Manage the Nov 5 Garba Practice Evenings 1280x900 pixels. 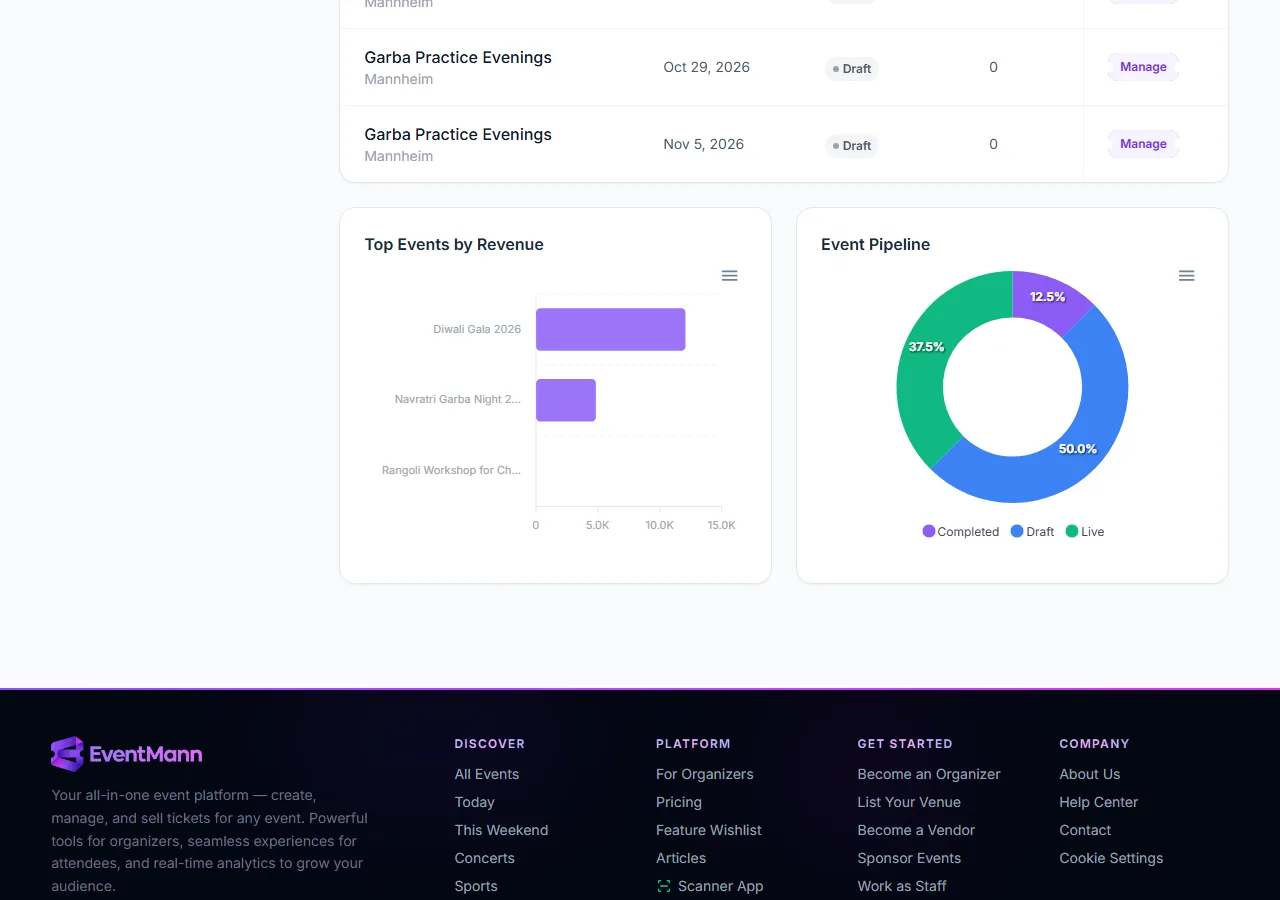1143,144
